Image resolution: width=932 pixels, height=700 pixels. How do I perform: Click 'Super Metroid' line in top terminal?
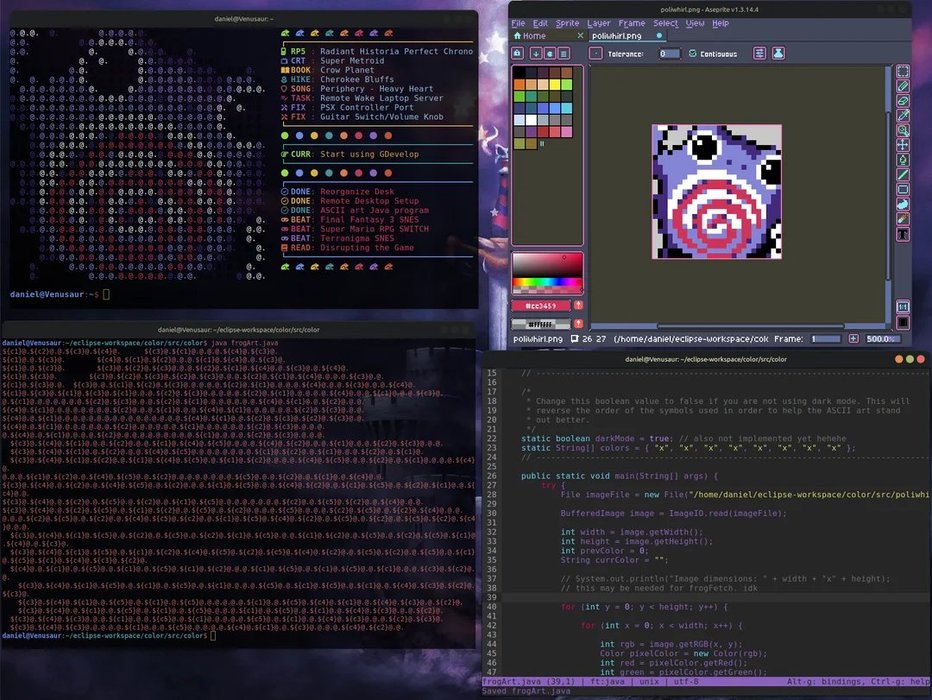point(352,61)
